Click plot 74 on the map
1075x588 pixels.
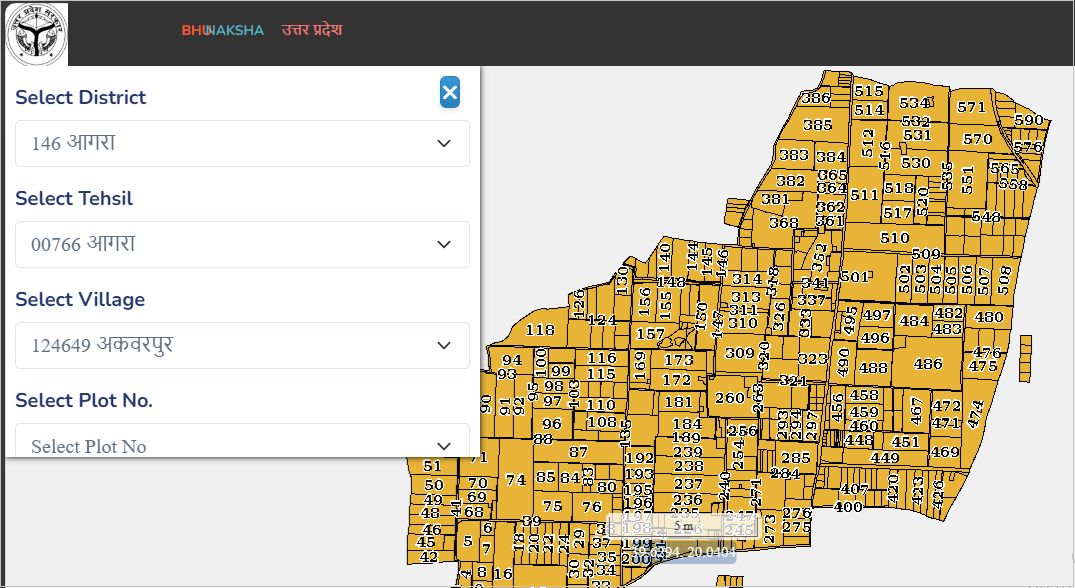coord(515,480)
